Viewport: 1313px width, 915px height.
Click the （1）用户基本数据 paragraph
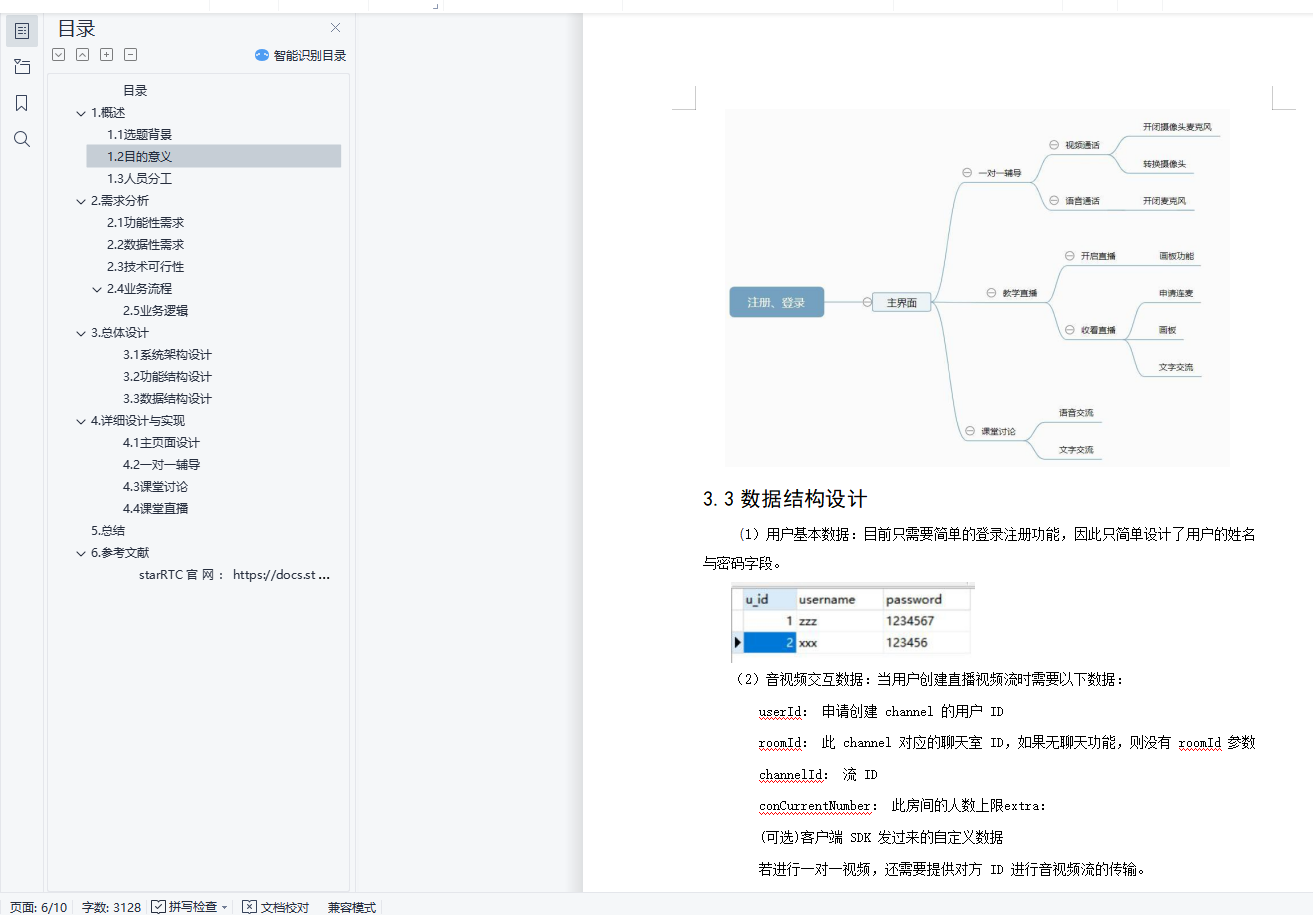(979, 548)
